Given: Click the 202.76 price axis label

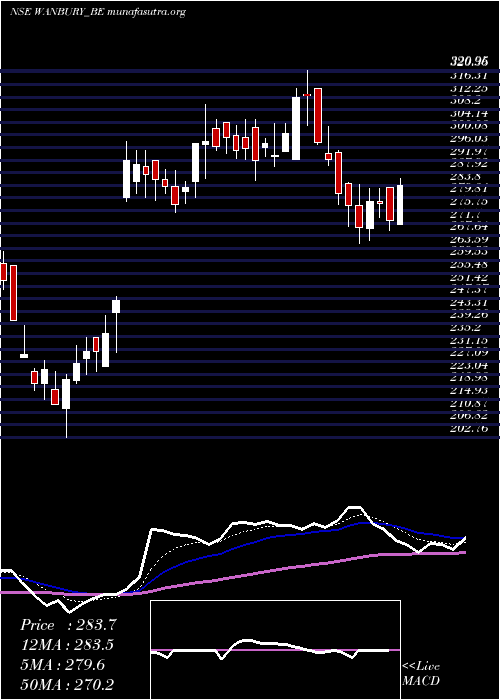Looking at the screenshot, I should [x=468, y=429].
